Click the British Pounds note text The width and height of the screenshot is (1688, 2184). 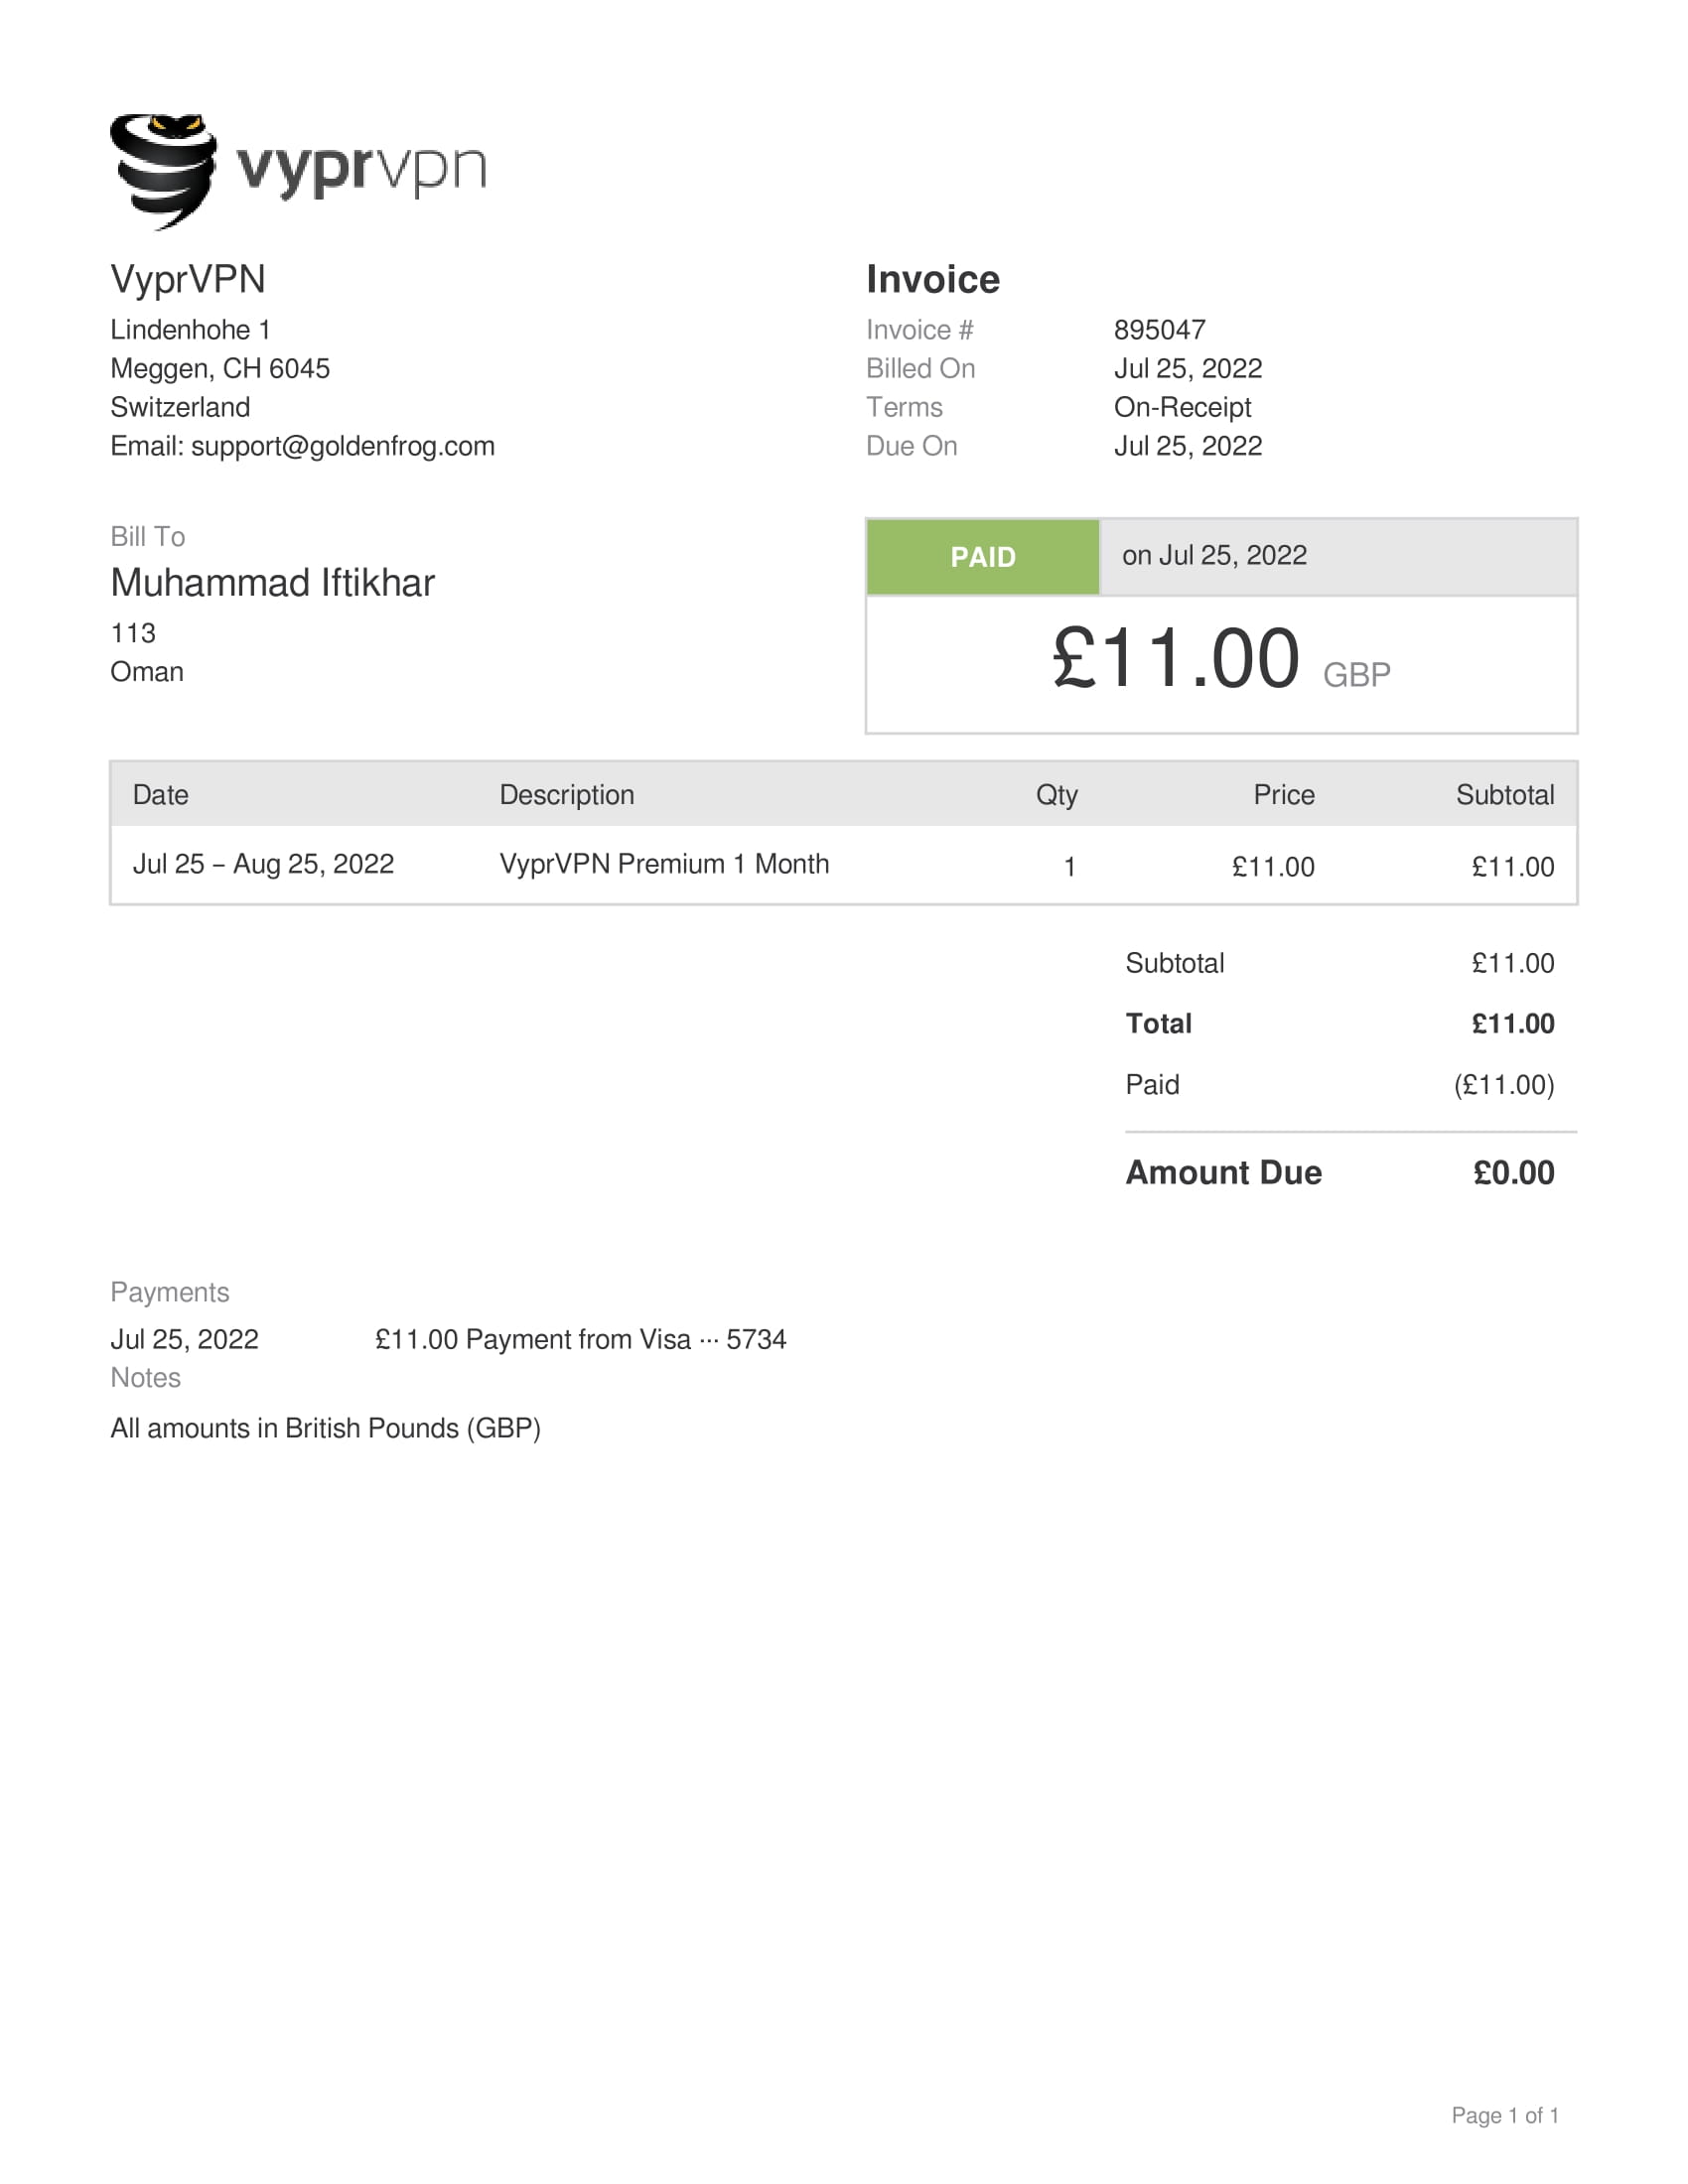pyautogui.click(x=325, y=1429)
